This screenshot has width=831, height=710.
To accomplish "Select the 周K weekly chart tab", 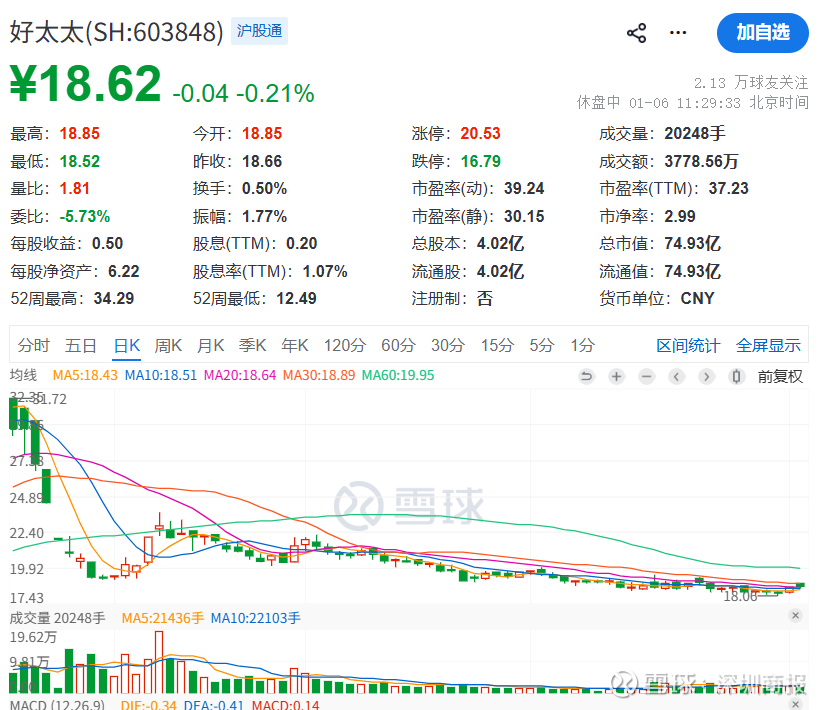I will pyautogui.click(x=168, y=346).
